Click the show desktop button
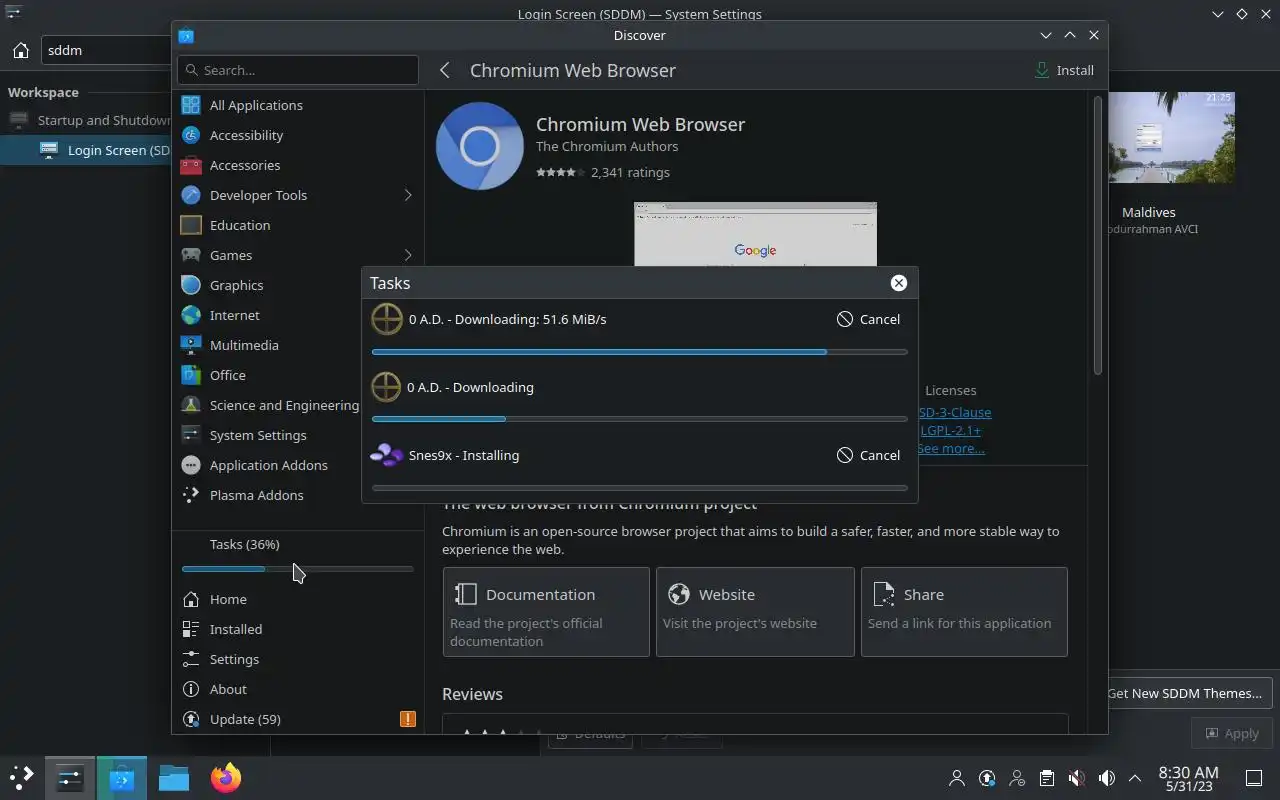This screenshot has height=800, width=1280. 1253,778
